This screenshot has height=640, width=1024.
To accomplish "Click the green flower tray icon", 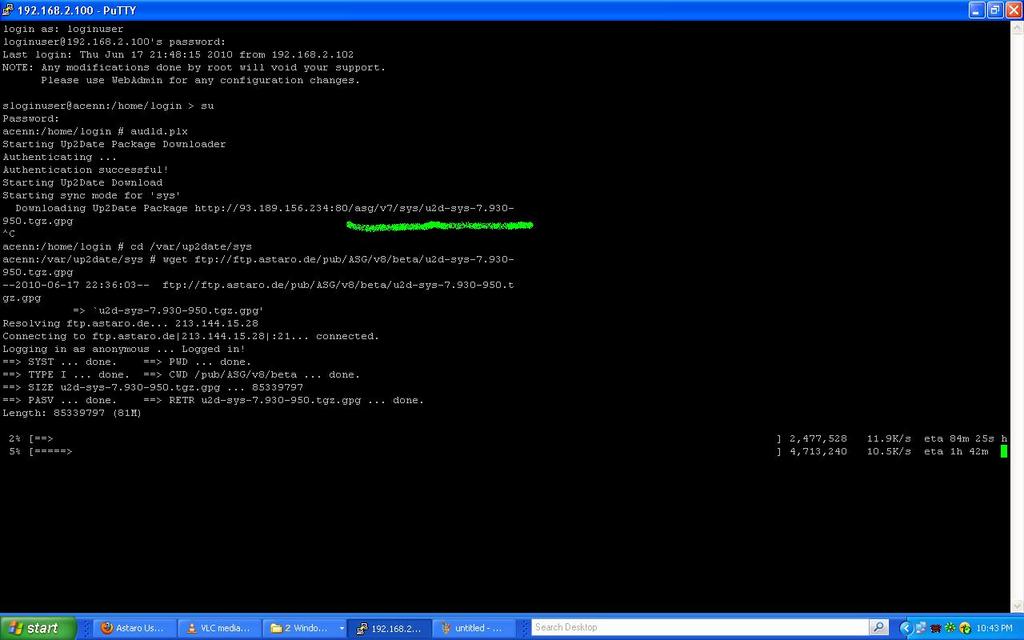I will tap(950, 628).
